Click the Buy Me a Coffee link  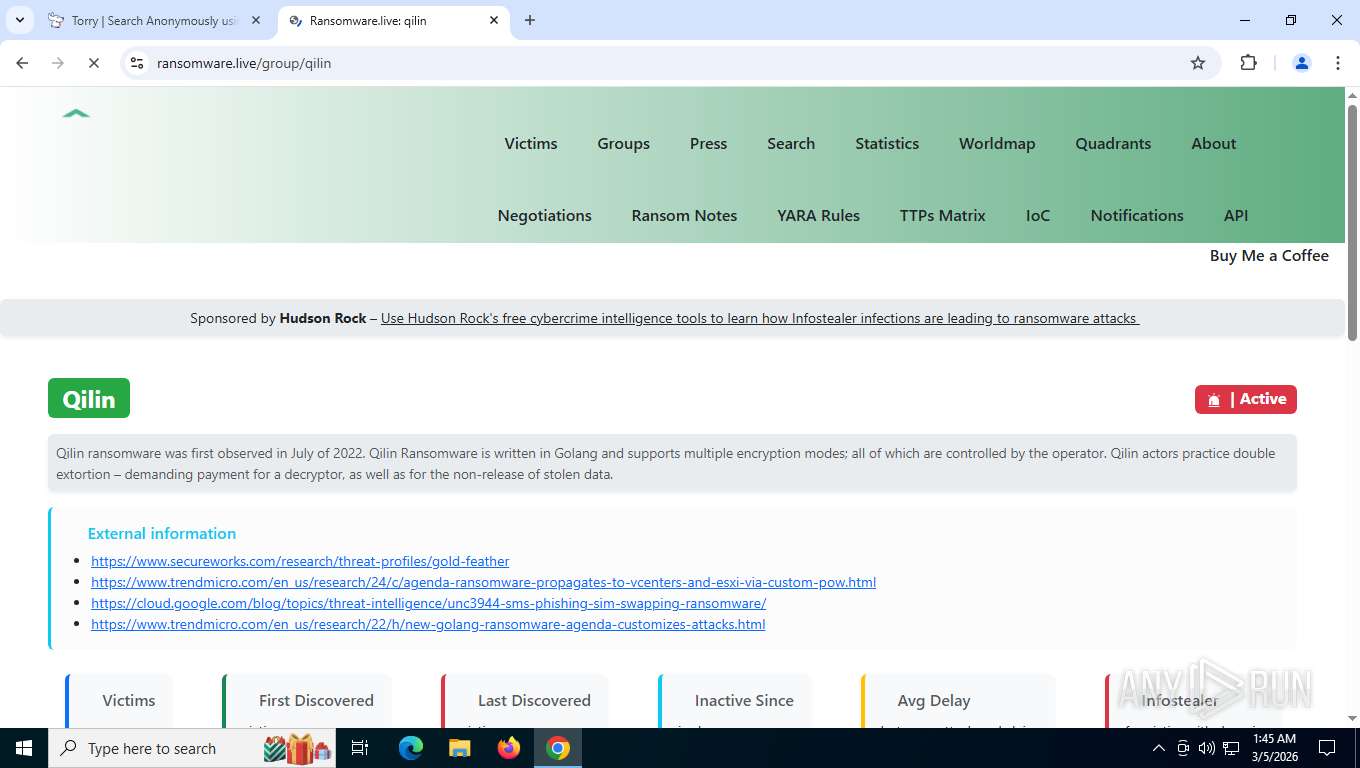[x=1269, y=255]
